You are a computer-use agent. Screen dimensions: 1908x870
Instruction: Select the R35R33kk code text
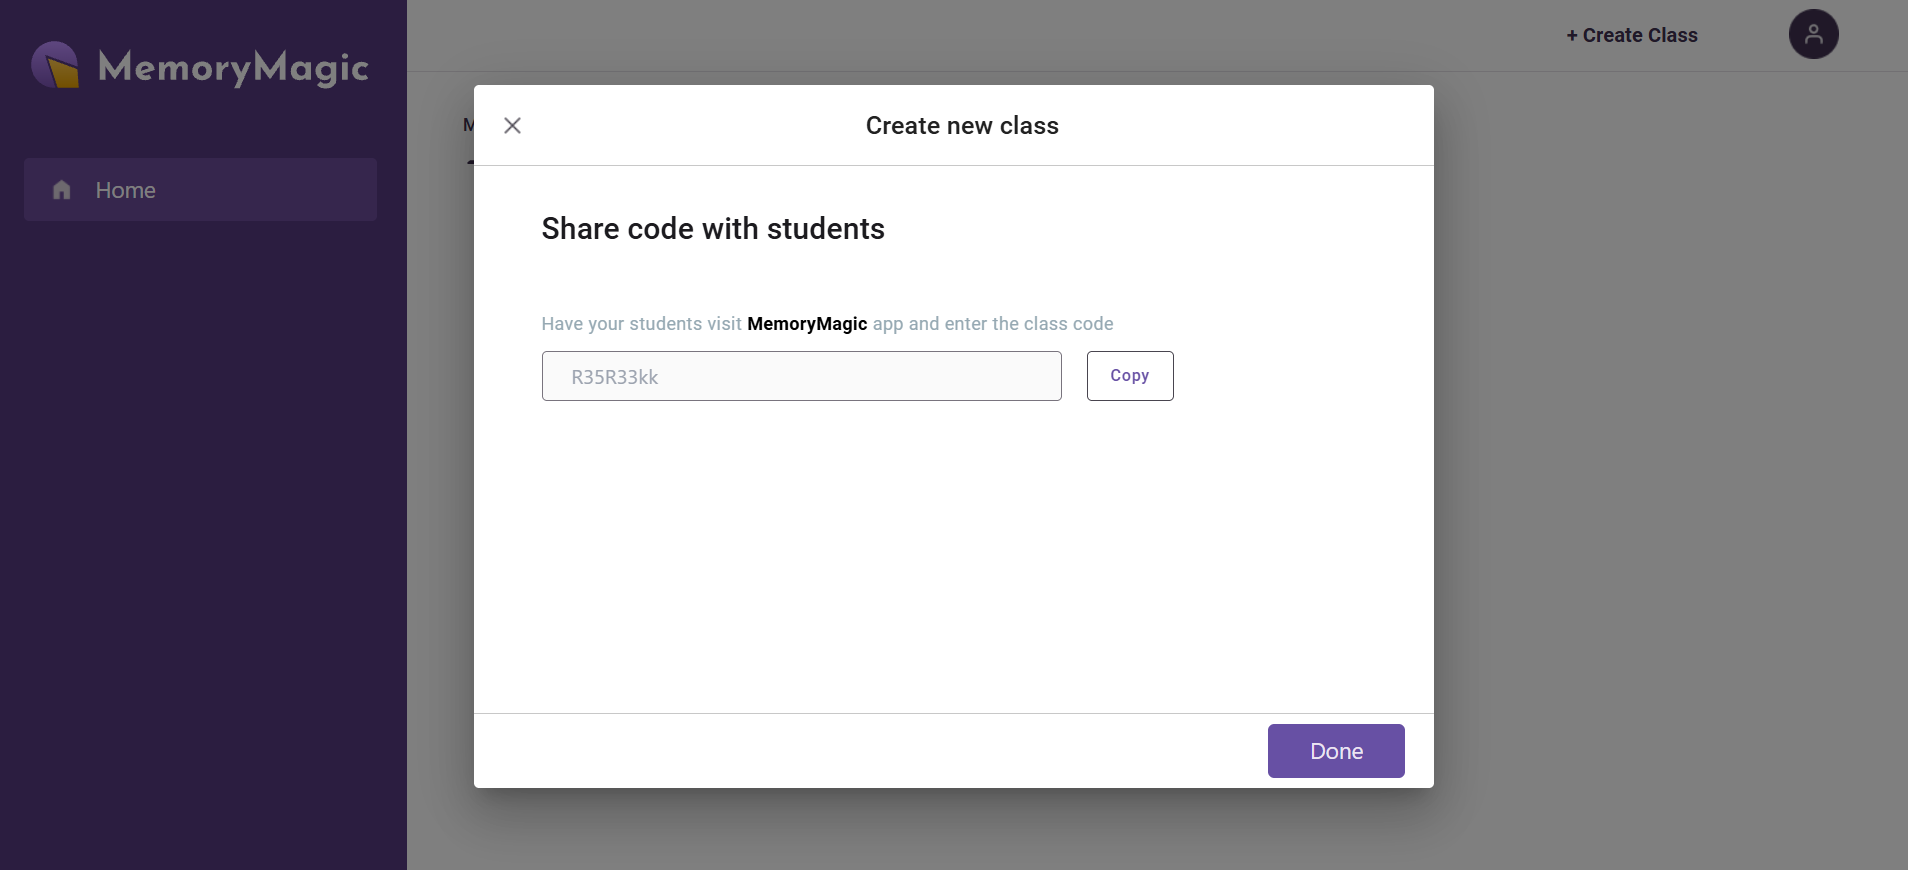click(615, 377)
